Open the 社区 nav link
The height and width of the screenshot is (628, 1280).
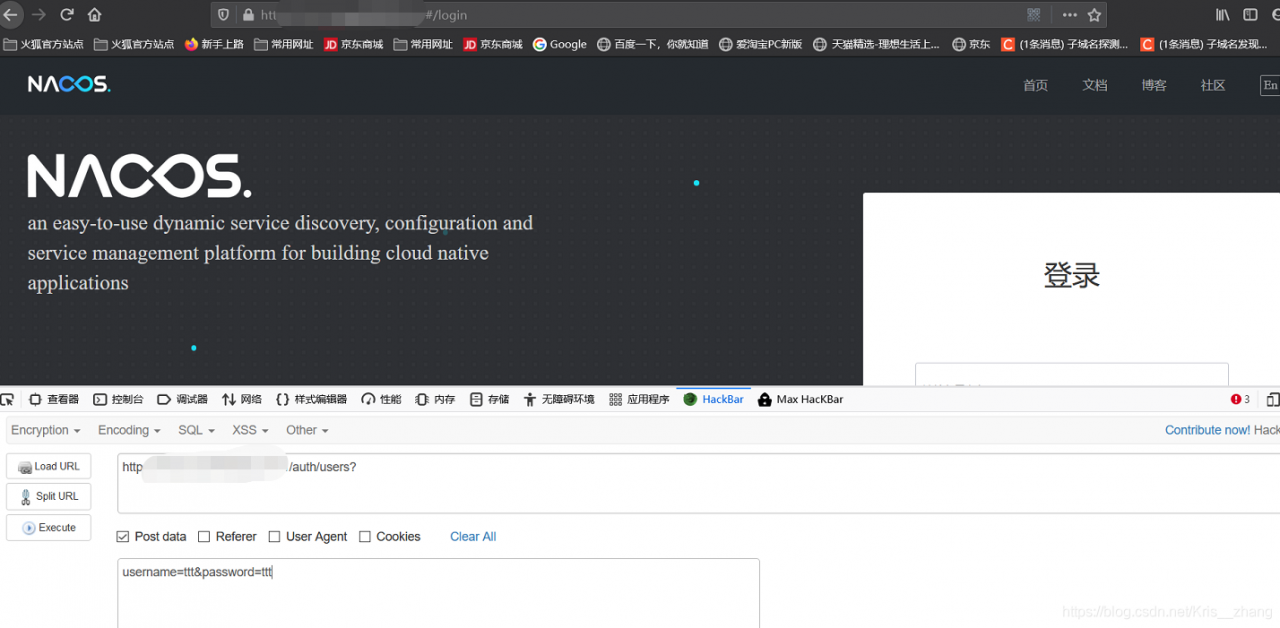pos(1213,85)
